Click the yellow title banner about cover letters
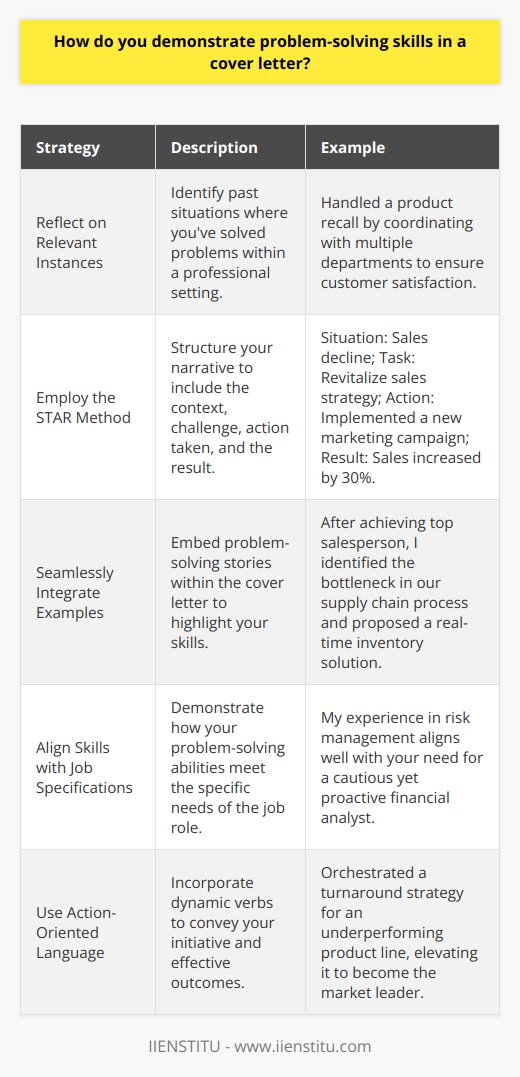Screen dimensions: 520x1077 [260, 52]
